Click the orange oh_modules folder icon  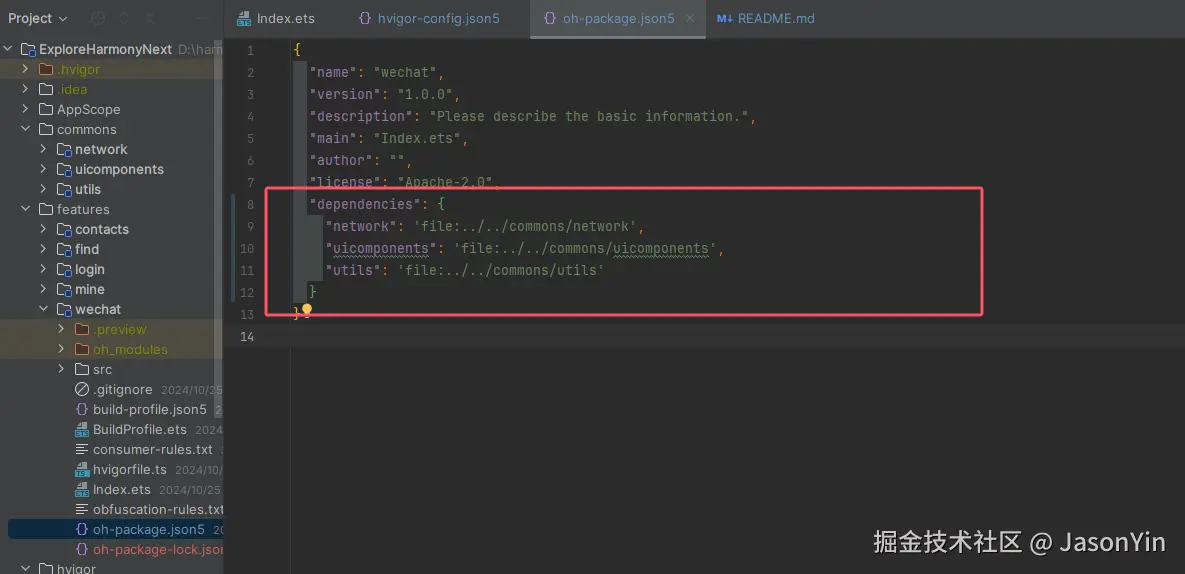point(82,349)
